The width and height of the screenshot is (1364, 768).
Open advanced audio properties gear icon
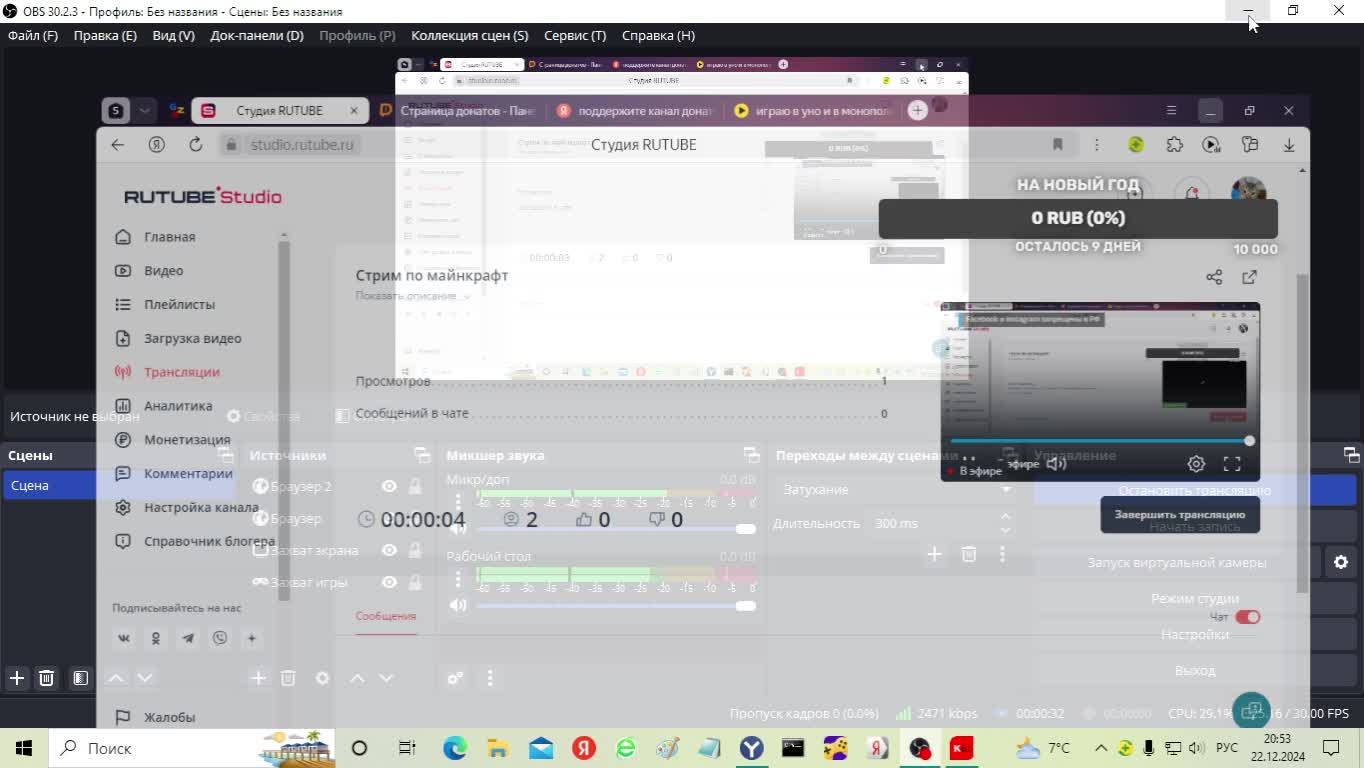[x=455, y=678]
